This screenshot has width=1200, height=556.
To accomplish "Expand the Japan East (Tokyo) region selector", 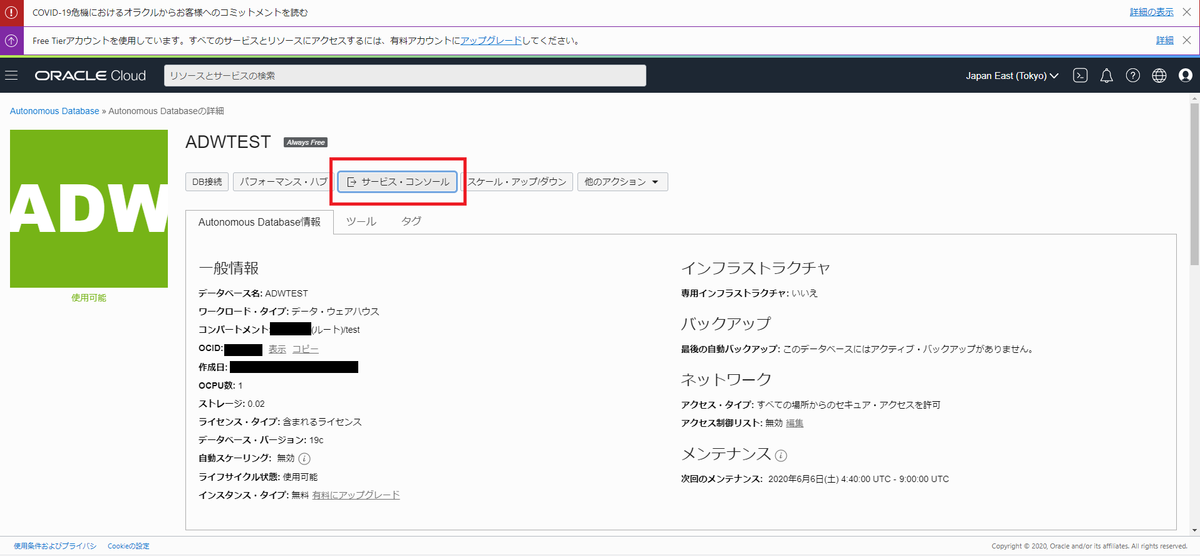I will (x=1011, y=76).
